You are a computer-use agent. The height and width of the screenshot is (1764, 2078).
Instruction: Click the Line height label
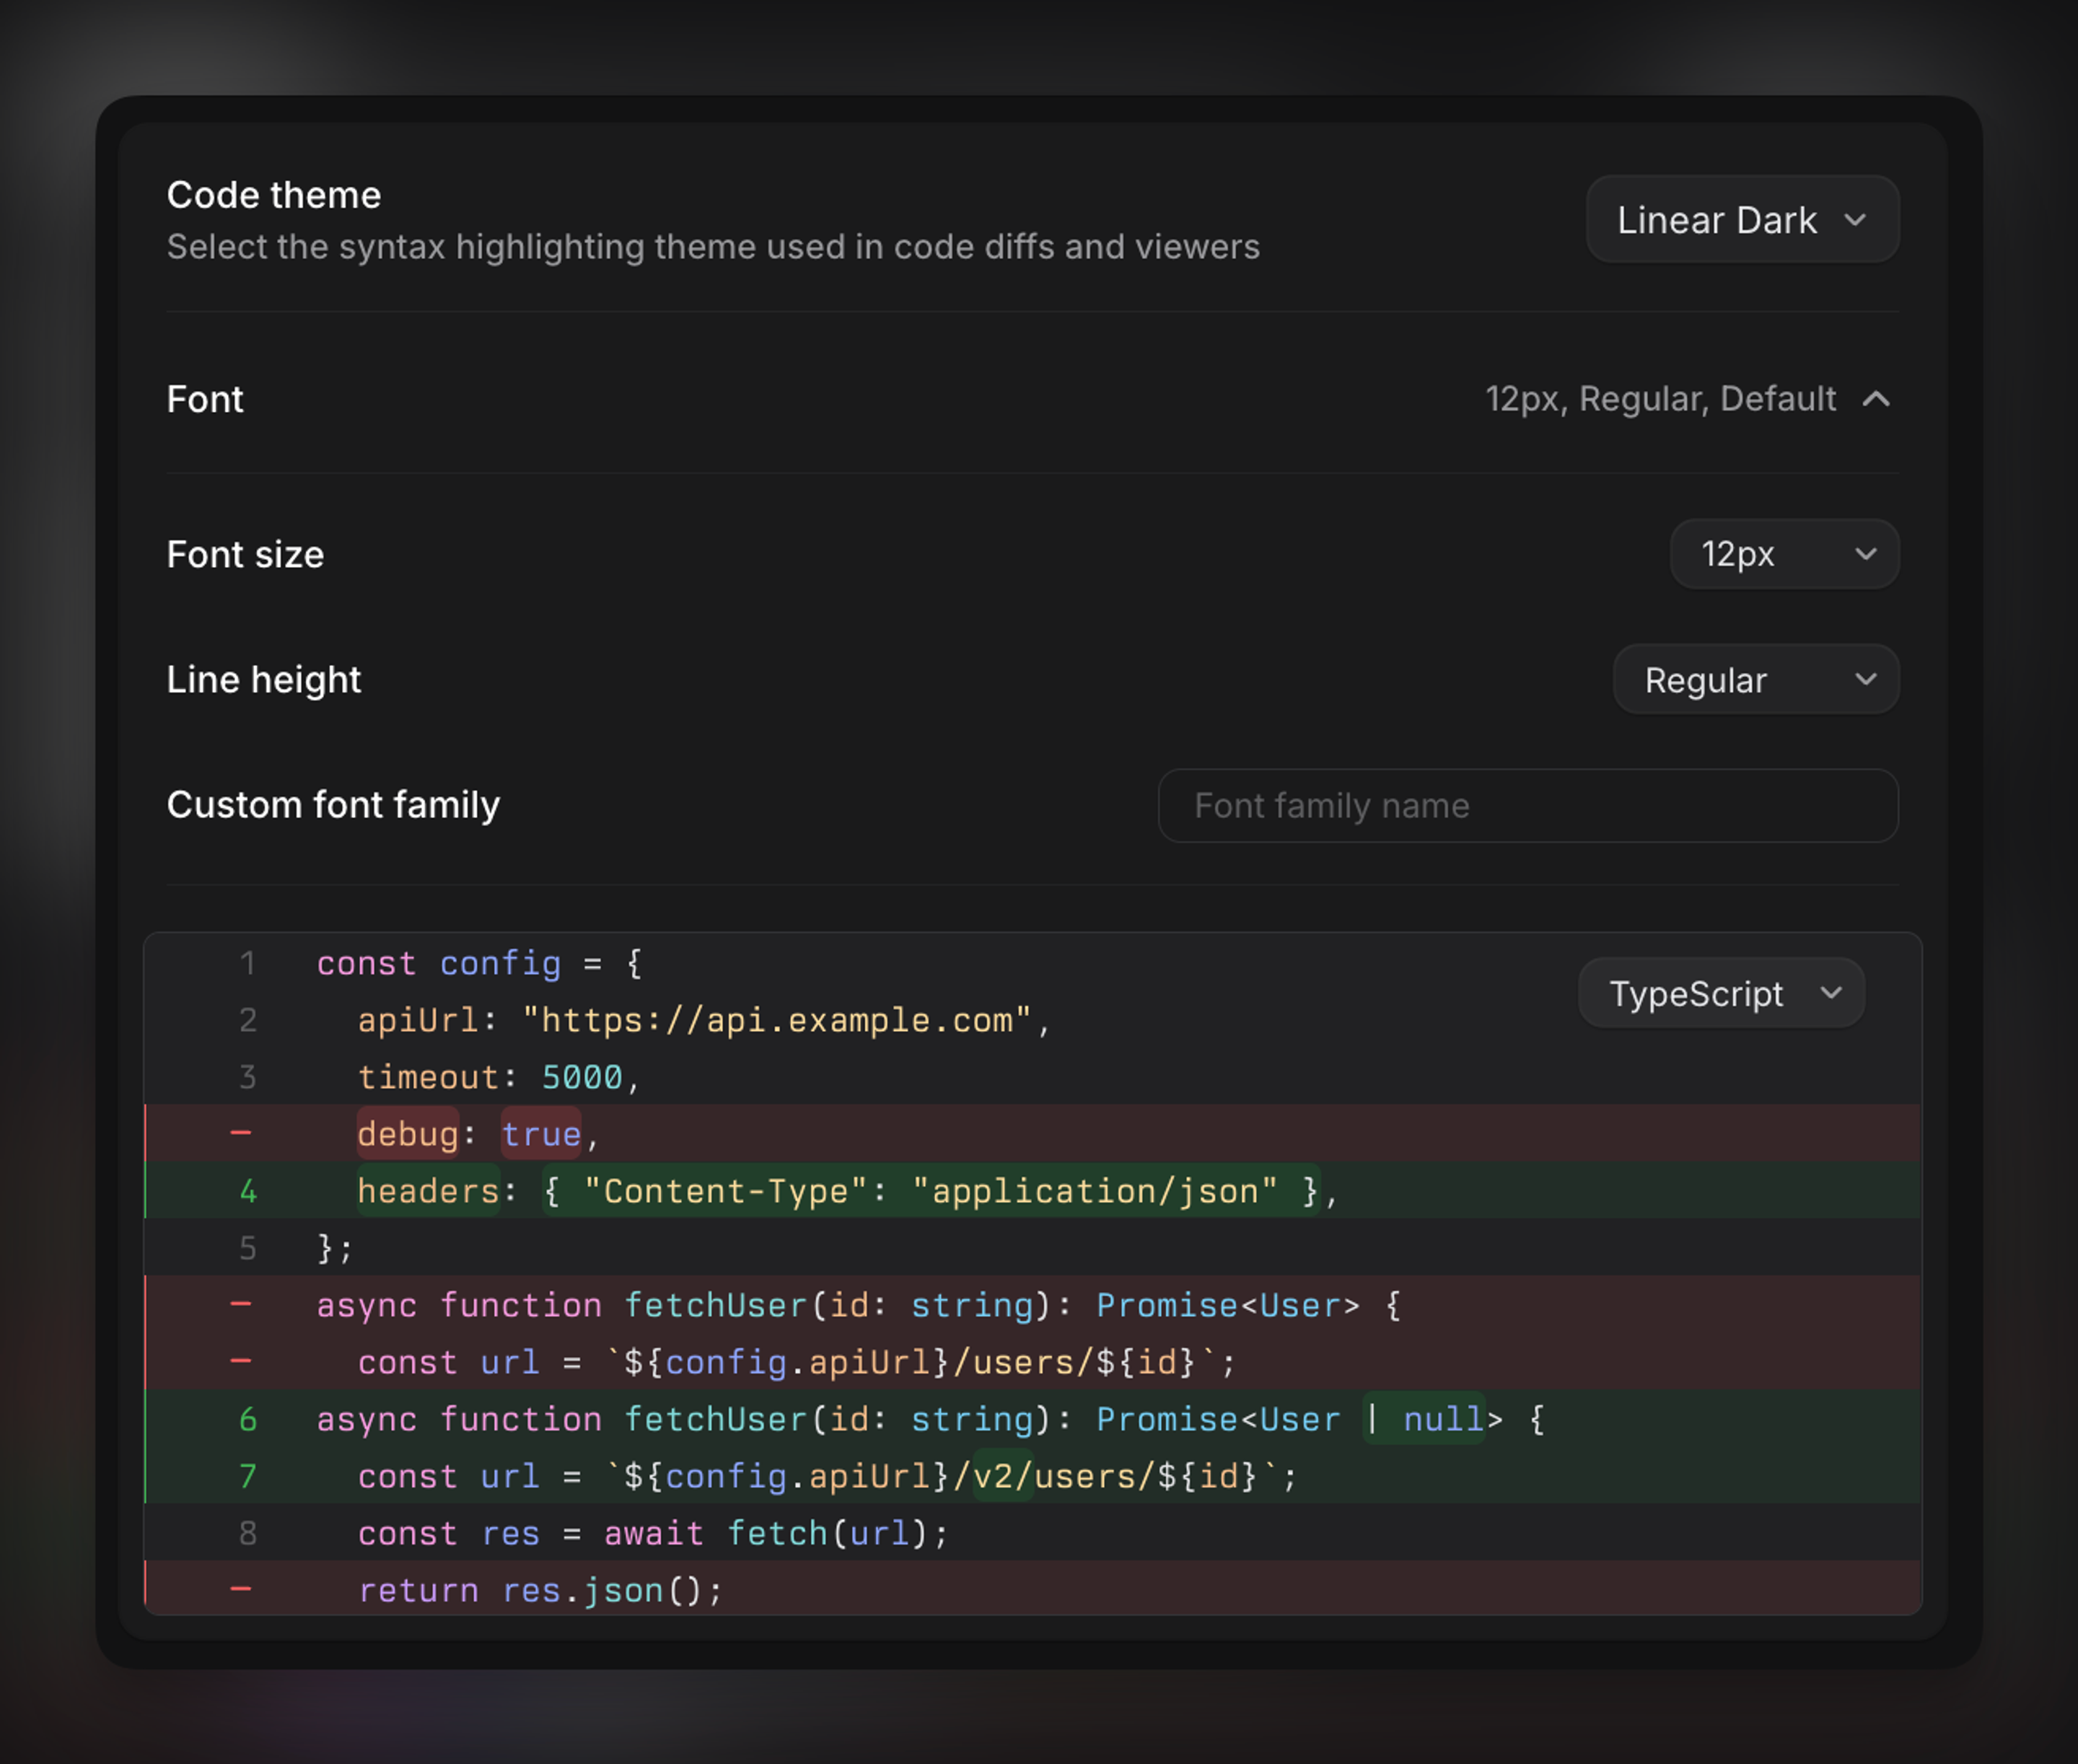click(x=264, y=680)
